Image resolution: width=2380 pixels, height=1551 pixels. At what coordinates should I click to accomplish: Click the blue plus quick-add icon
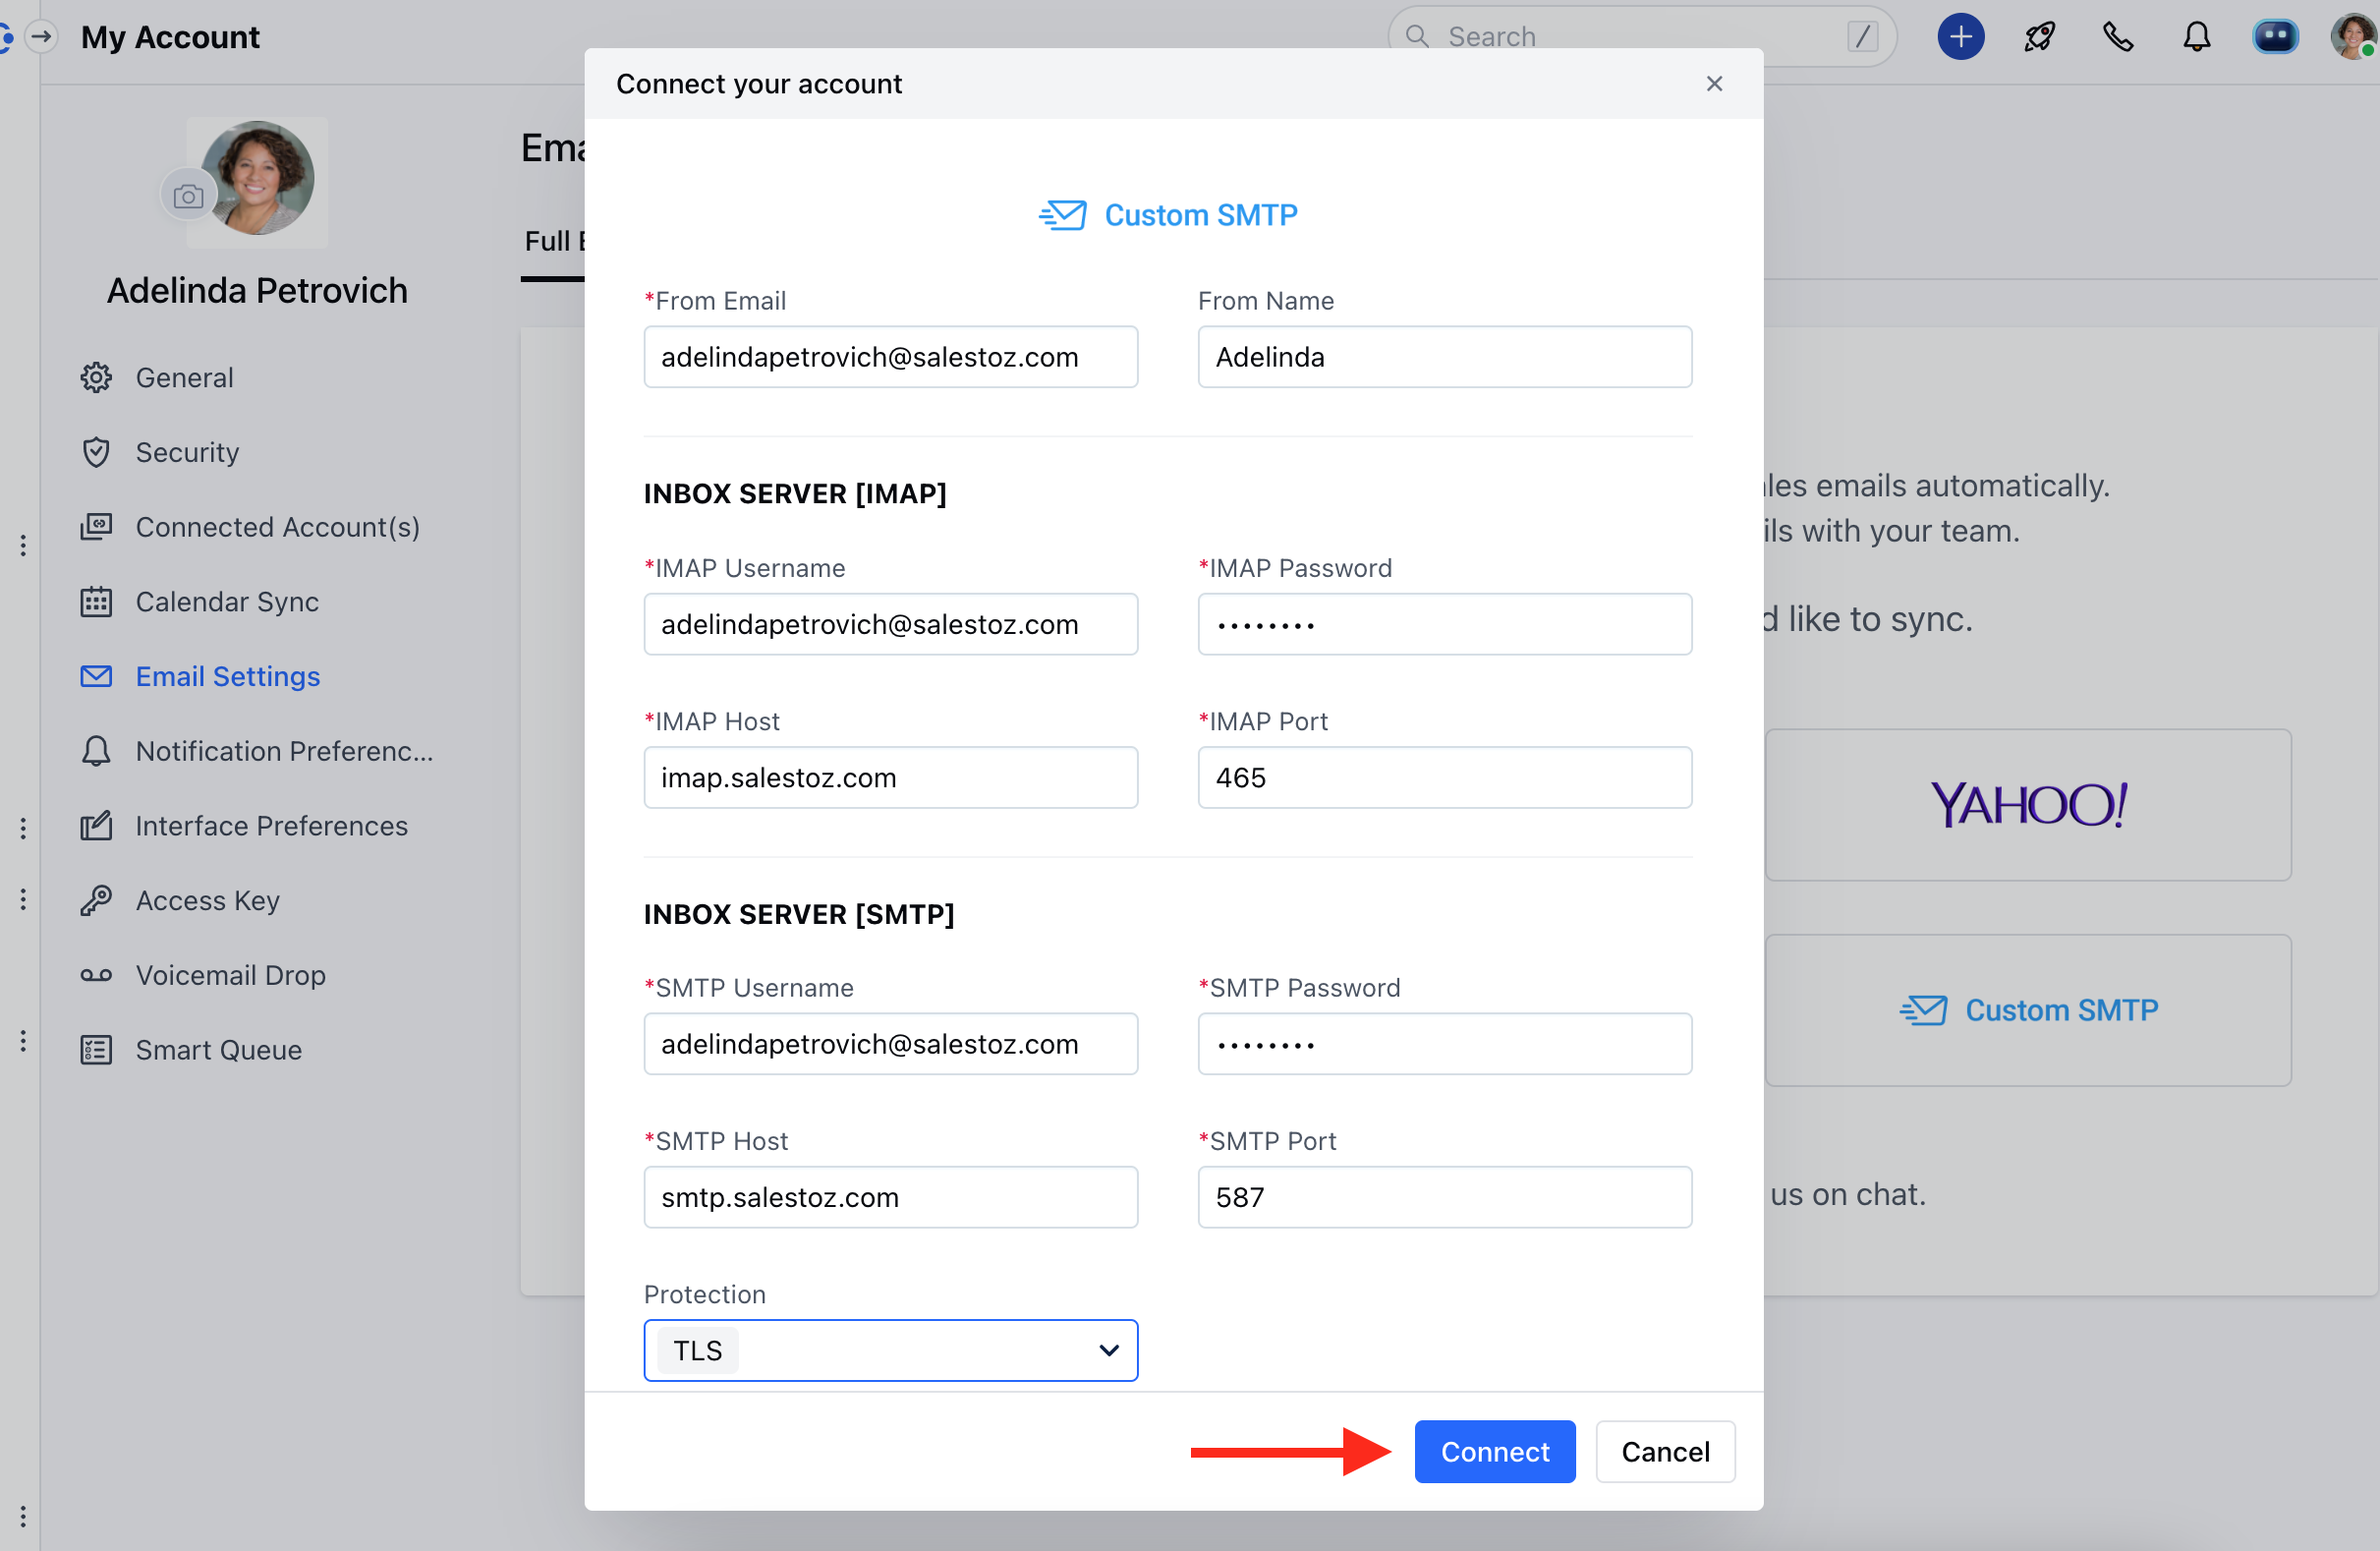pyautogui.click(x=1960, y=37)
